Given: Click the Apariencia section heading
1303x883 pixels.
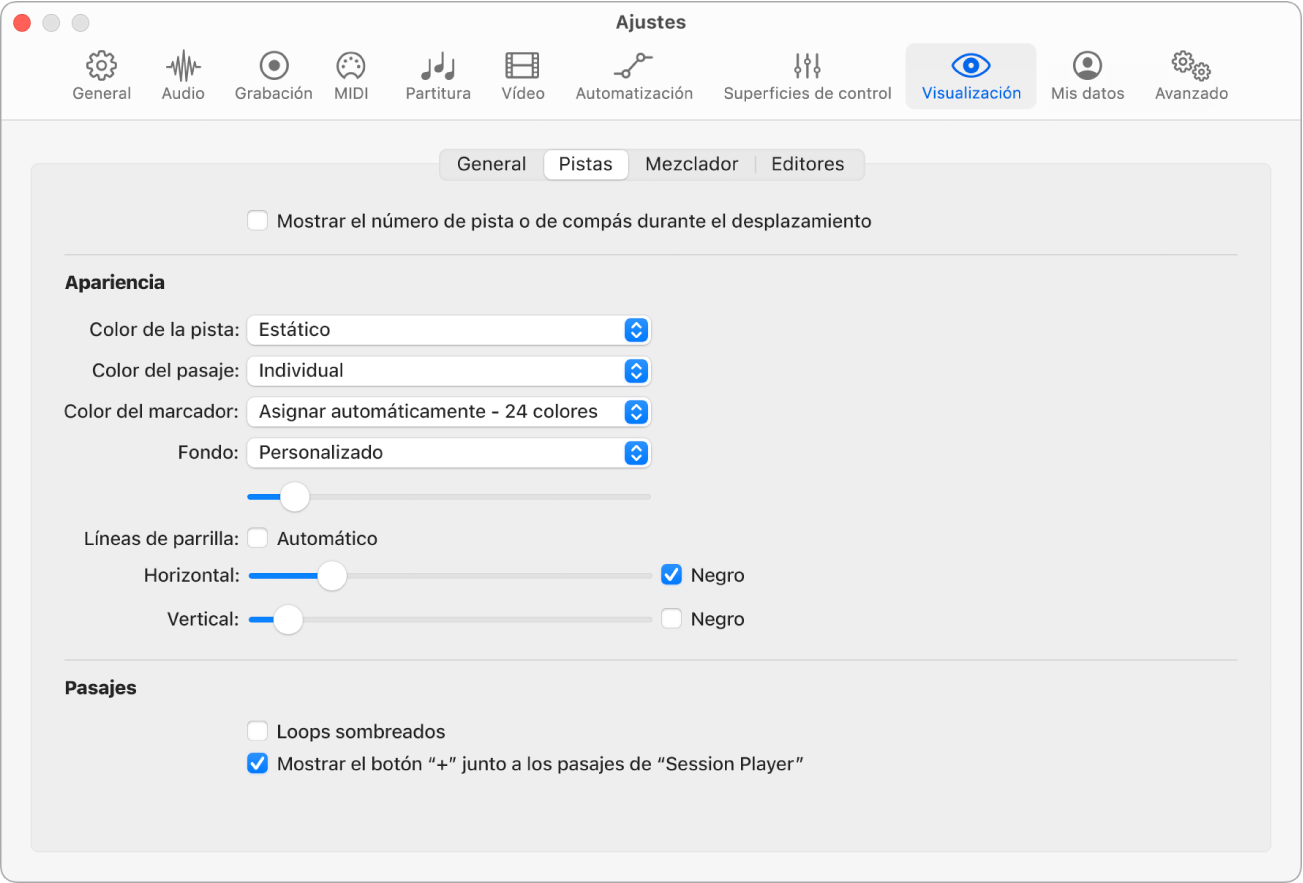Looking at the screenshot, I should tap(115, 283).
